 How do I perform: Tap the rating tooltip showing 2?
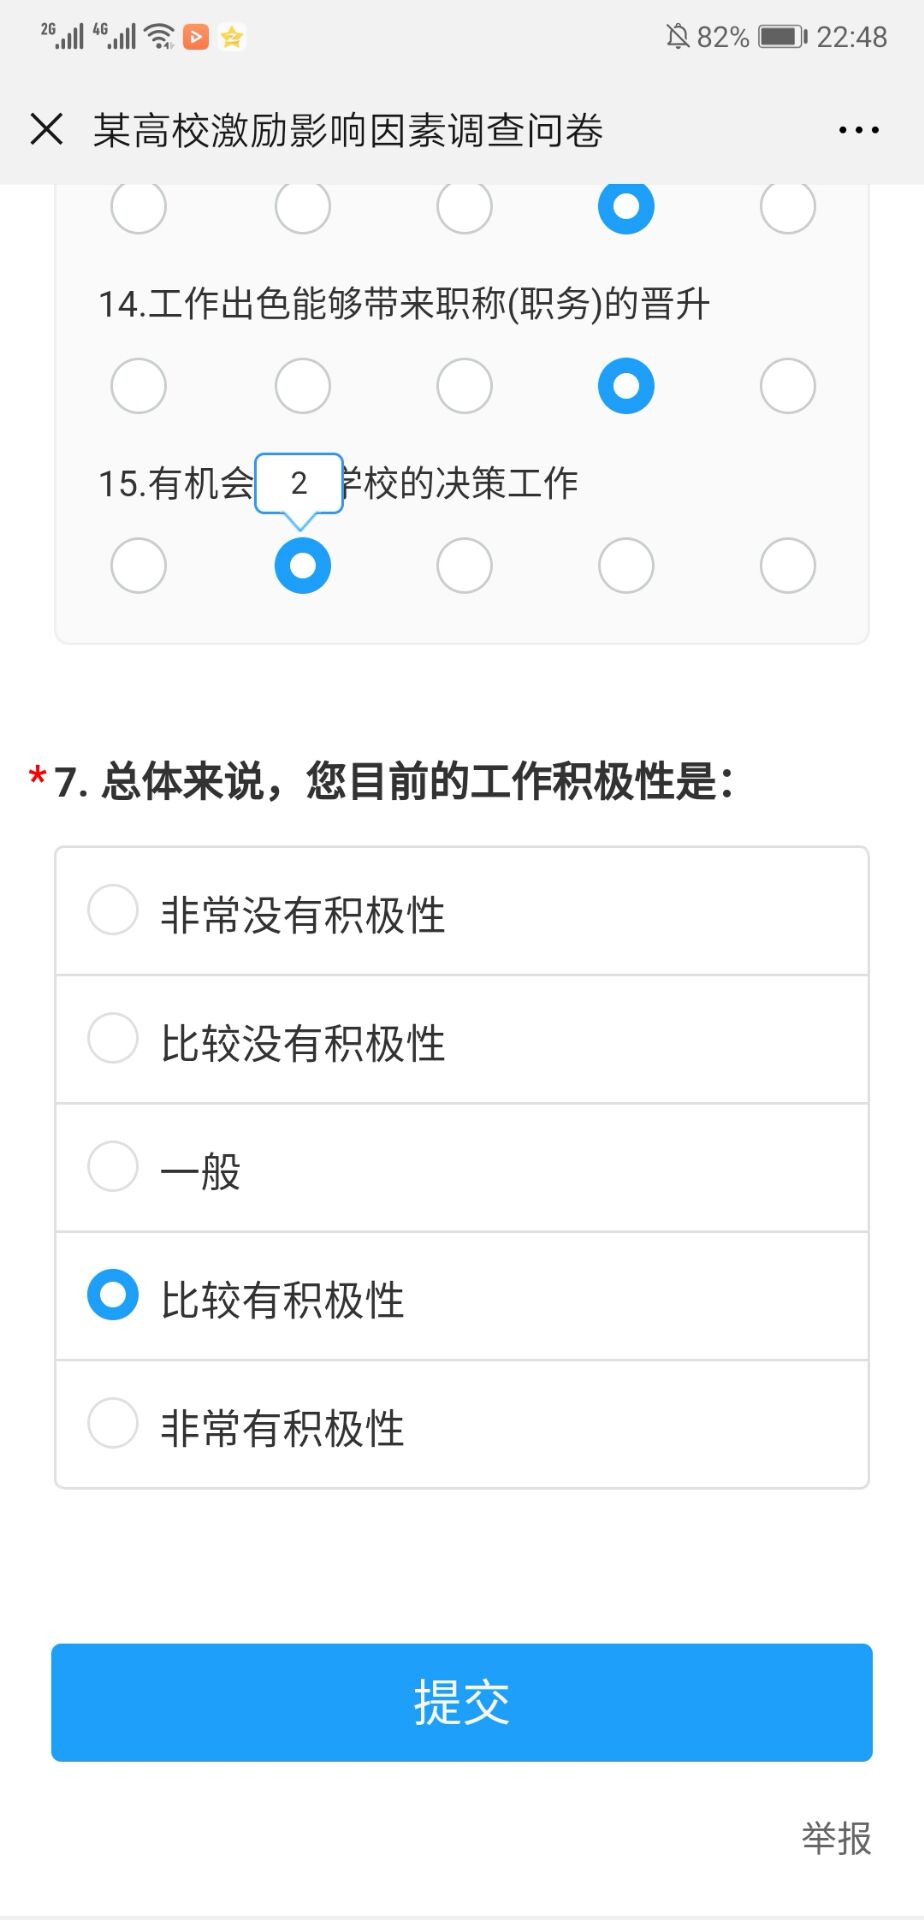[x=299, y=484]
